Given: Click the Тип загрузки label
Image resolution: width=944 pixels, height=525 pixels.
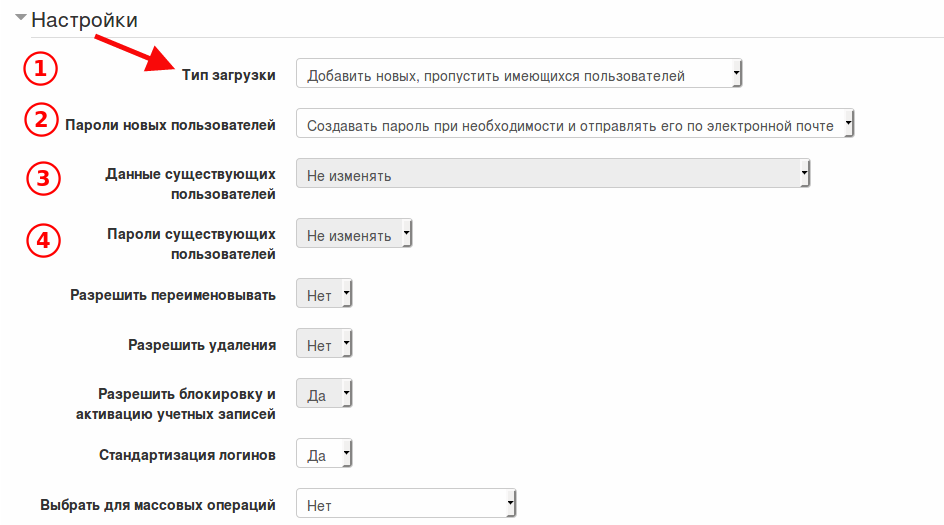Looking at the screenshot, I should point(229,75).
